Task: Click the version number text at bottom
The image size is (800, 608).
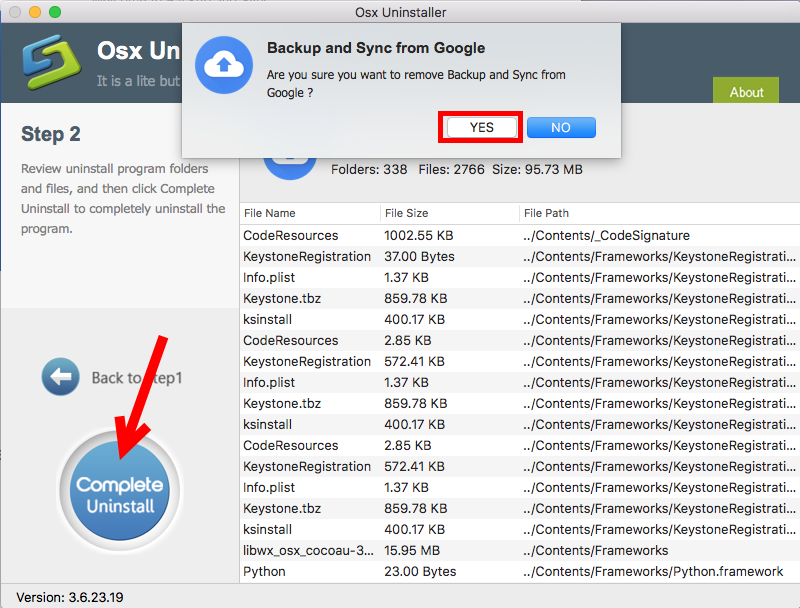Action: [x=69, y=598]
